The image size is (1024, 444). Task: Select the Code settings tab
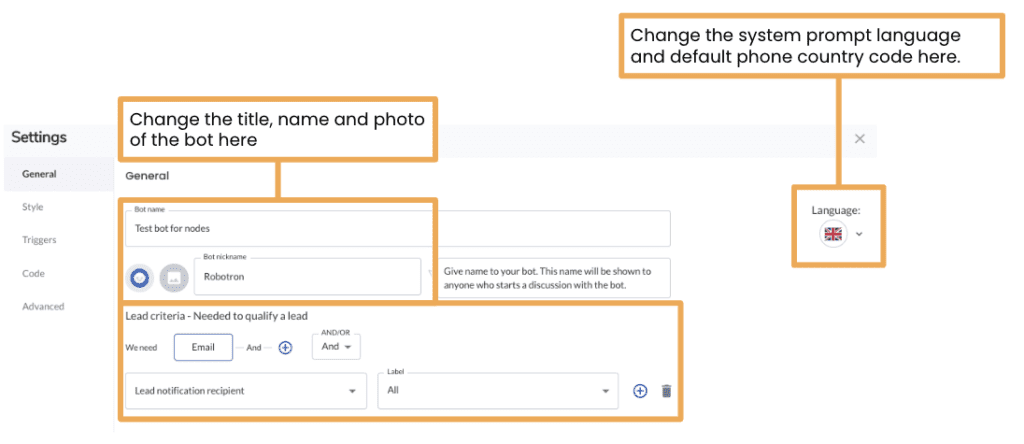(x=34, y=273)
